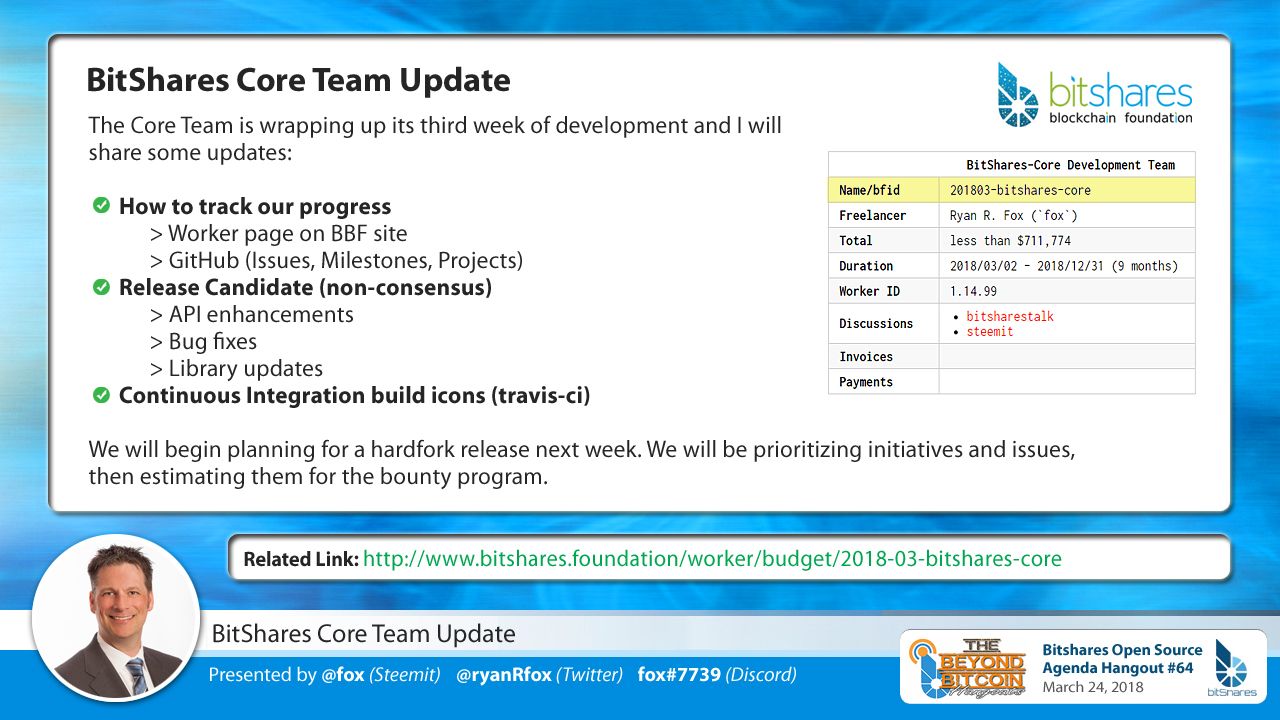
Task: Click the green check beside 'Release Candidate'
Action: point(101,287)
